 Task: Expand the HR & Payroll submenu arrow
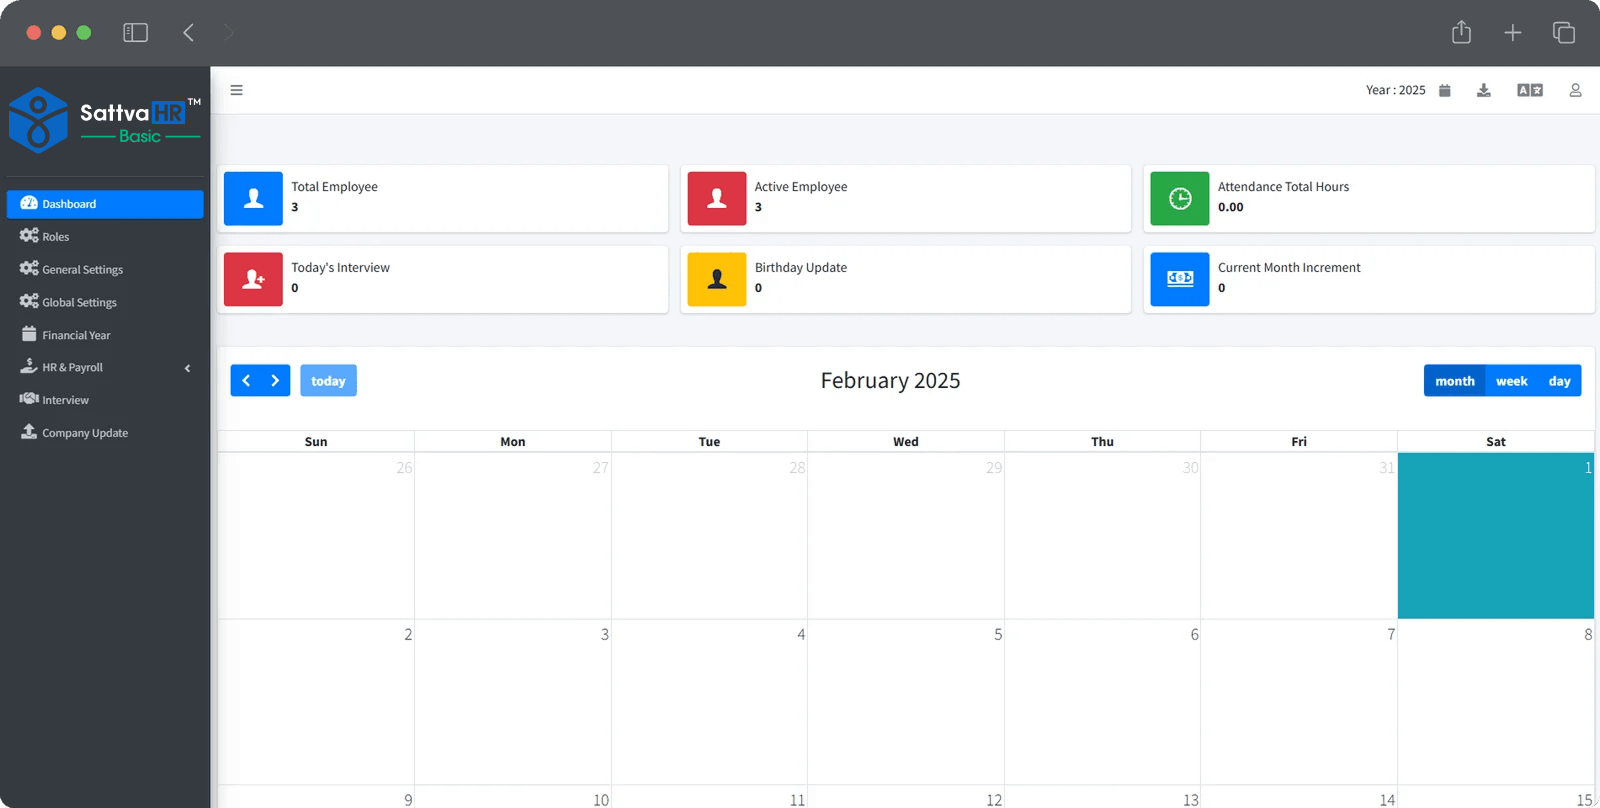pyautogui.click(x=187, y=368)
